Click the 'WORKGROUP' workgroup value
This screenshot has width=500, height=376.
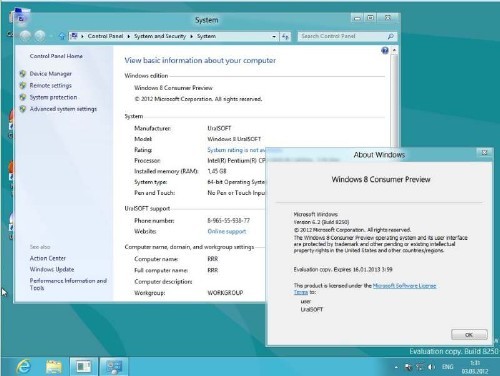[225, 293]
